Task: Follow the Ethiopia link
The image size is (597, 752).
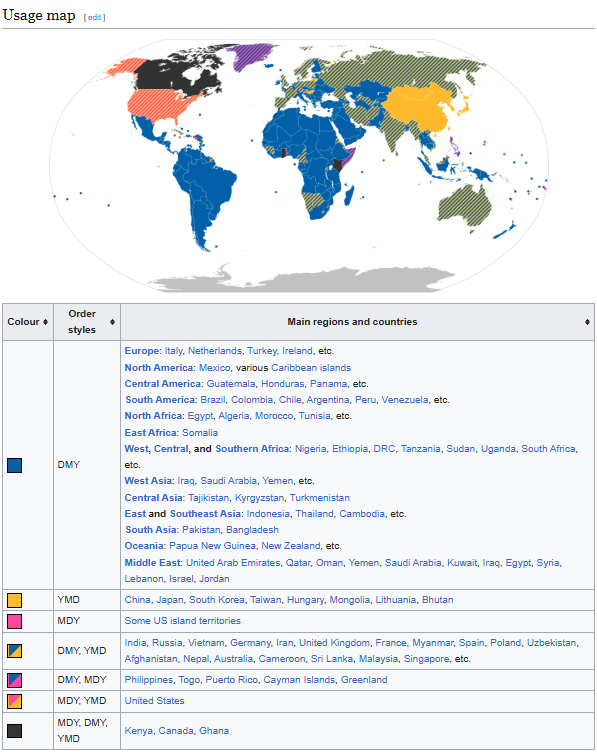Action: (350, 448)
